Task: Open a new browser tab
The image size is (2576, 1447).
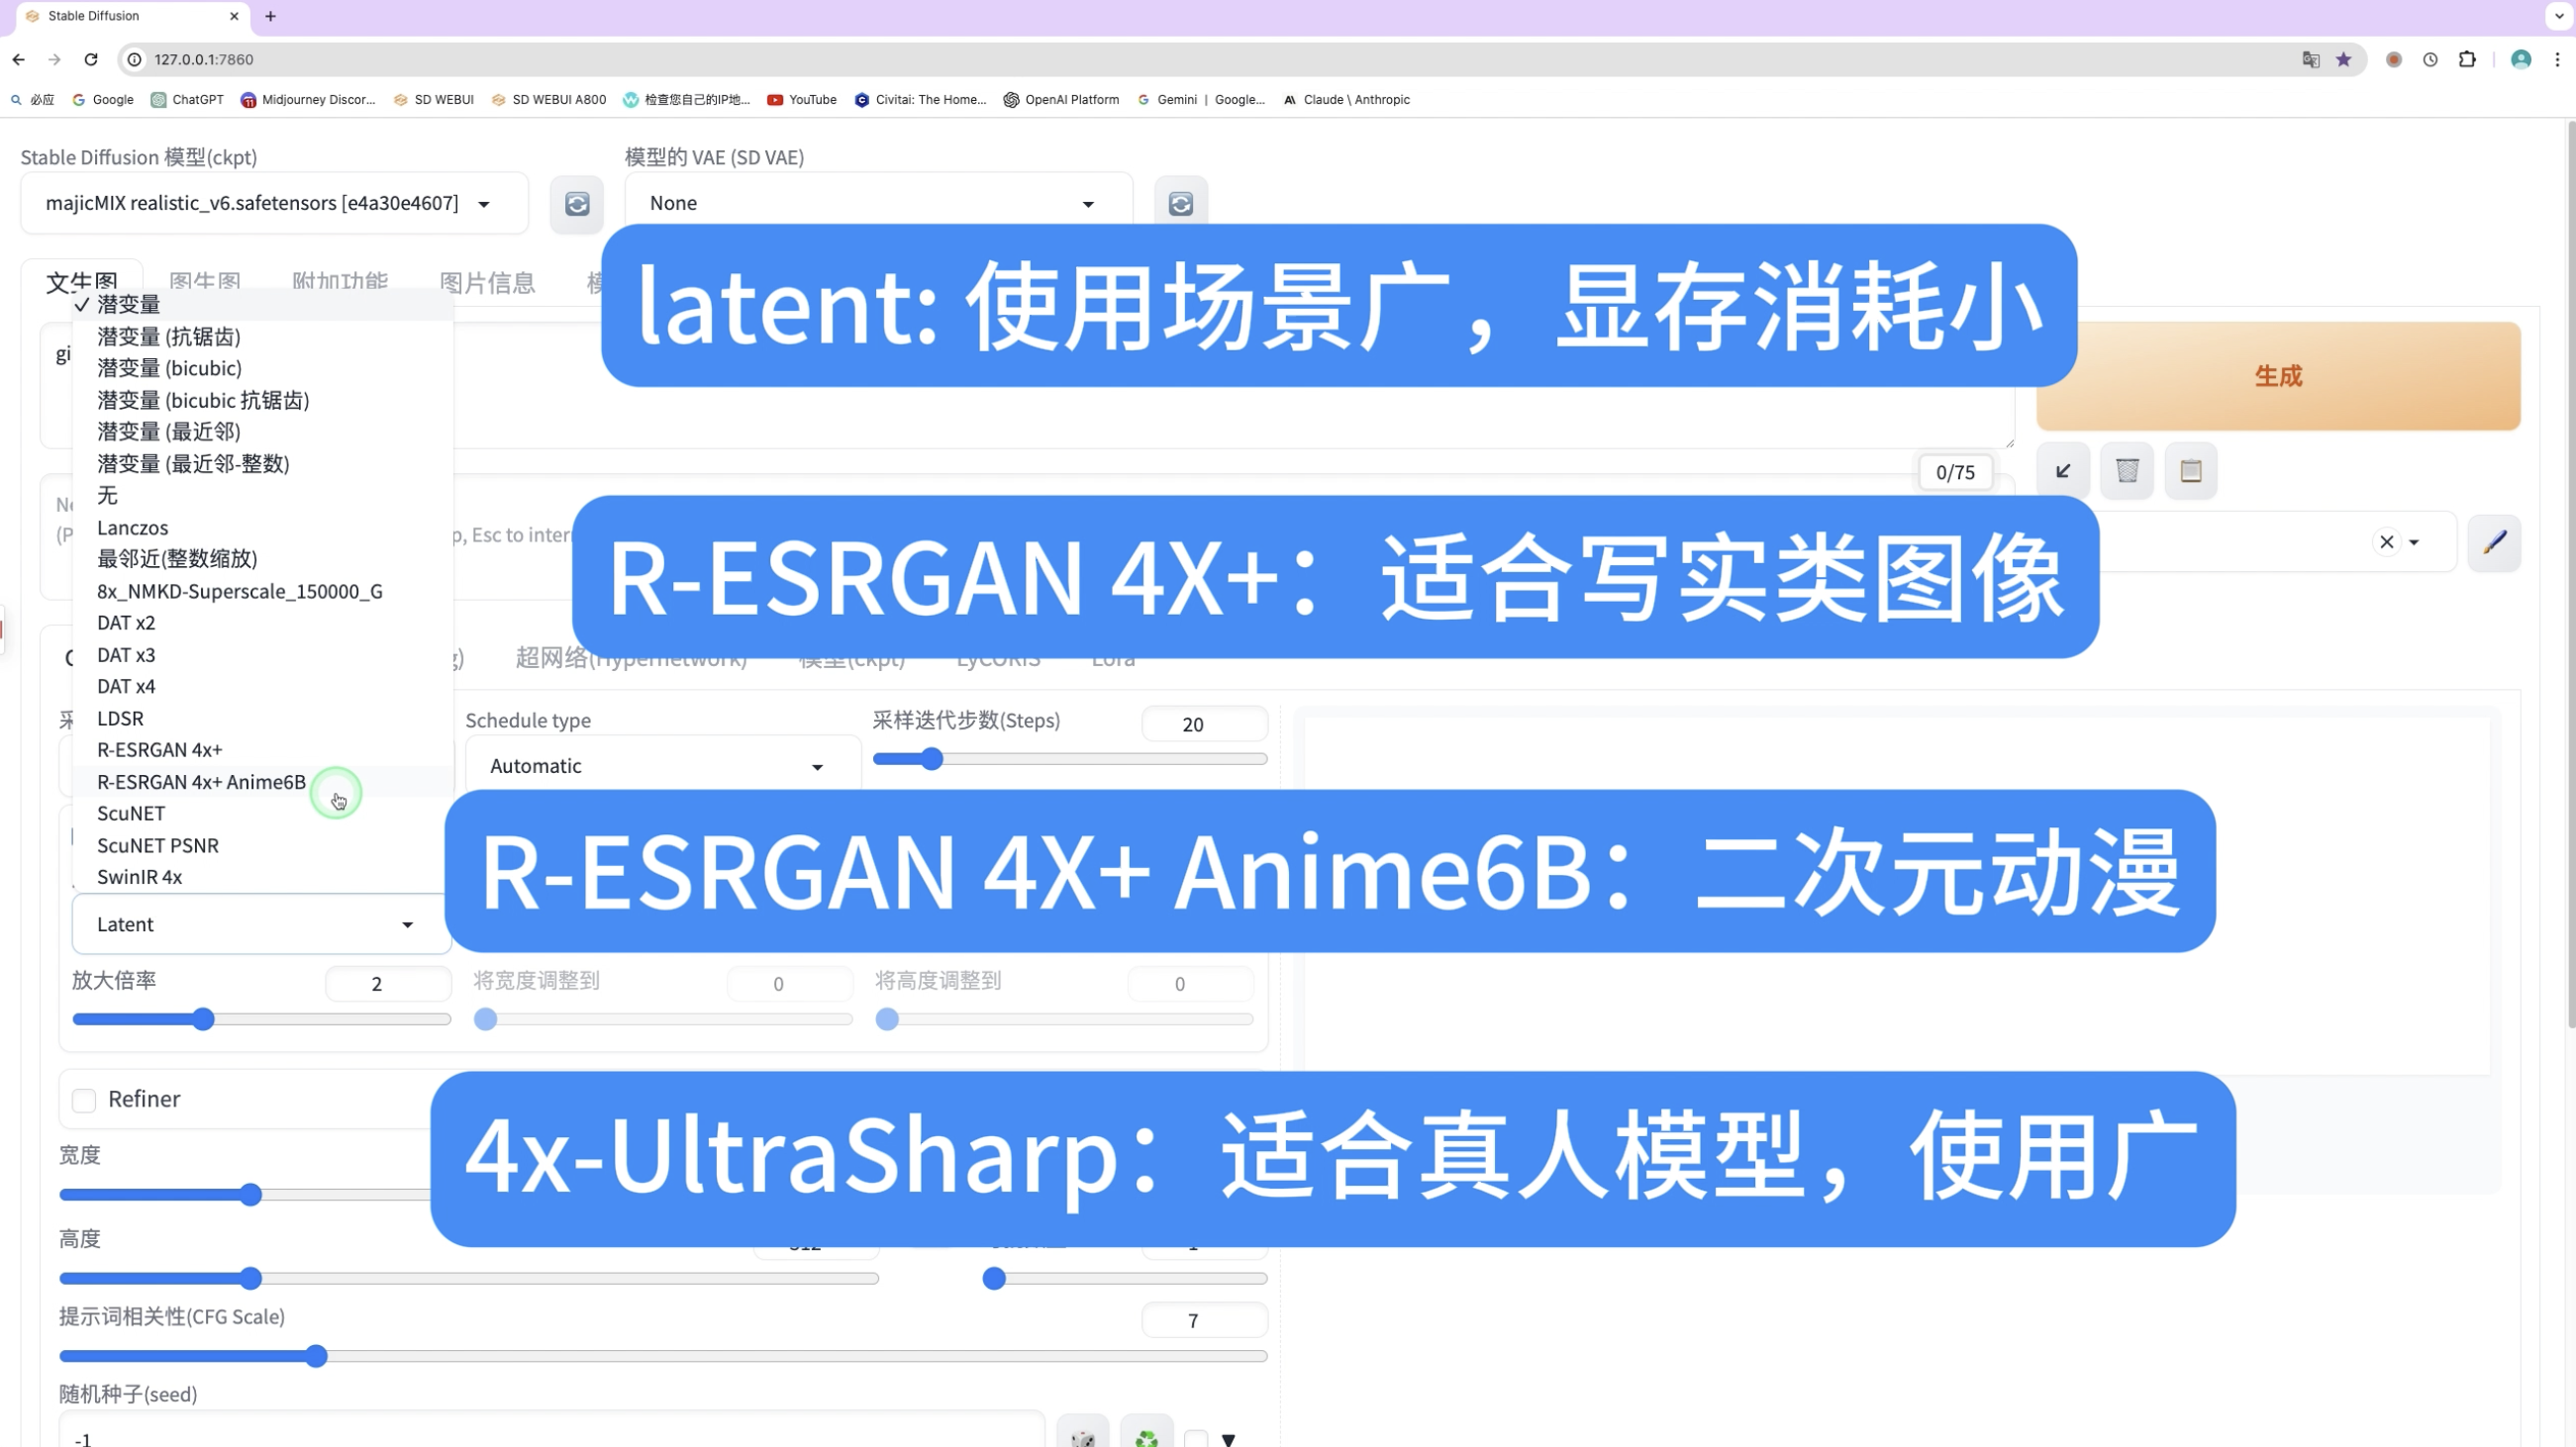Action: click(270, 16)
